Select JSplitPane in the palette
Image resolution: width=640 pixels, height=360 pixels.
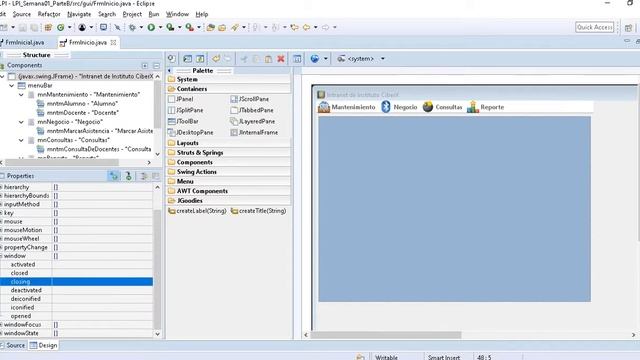tap(185, 110)
